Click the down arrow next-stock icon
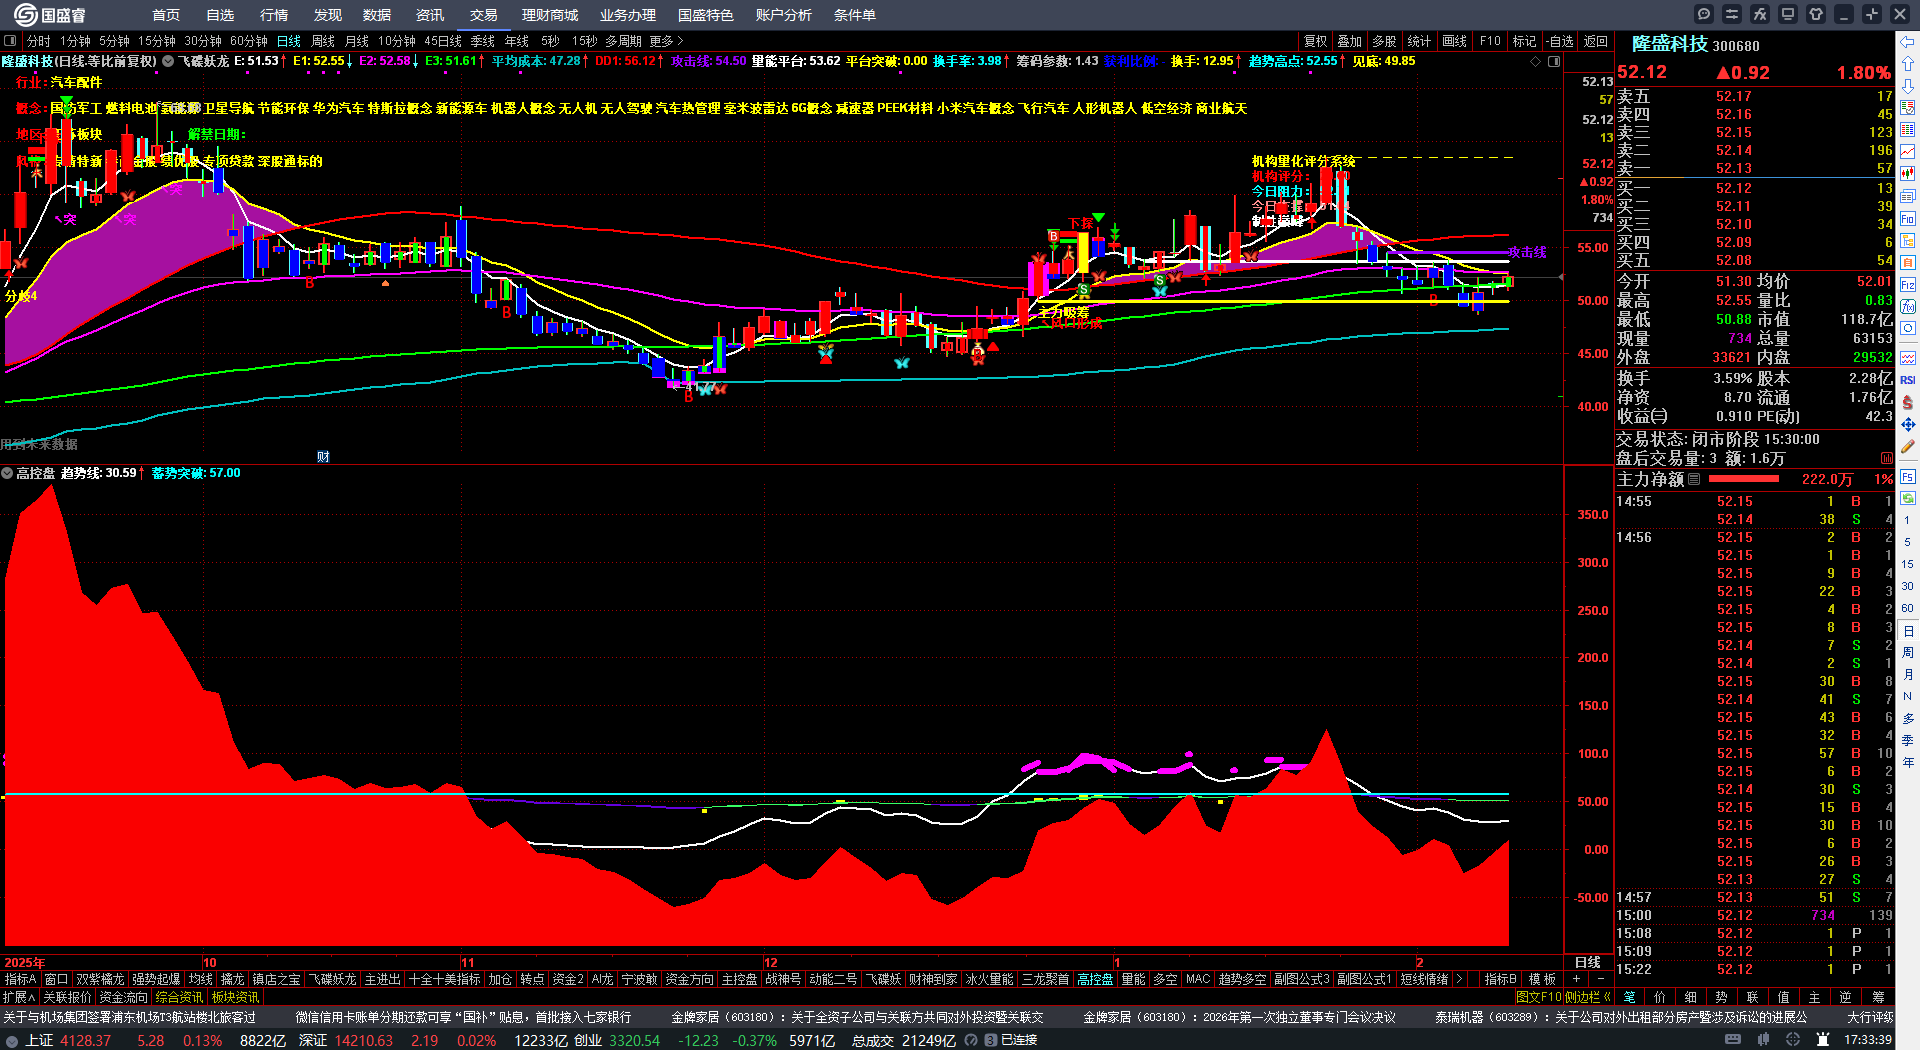Screen dimensions: 1920x1050 pos(1908,86)
